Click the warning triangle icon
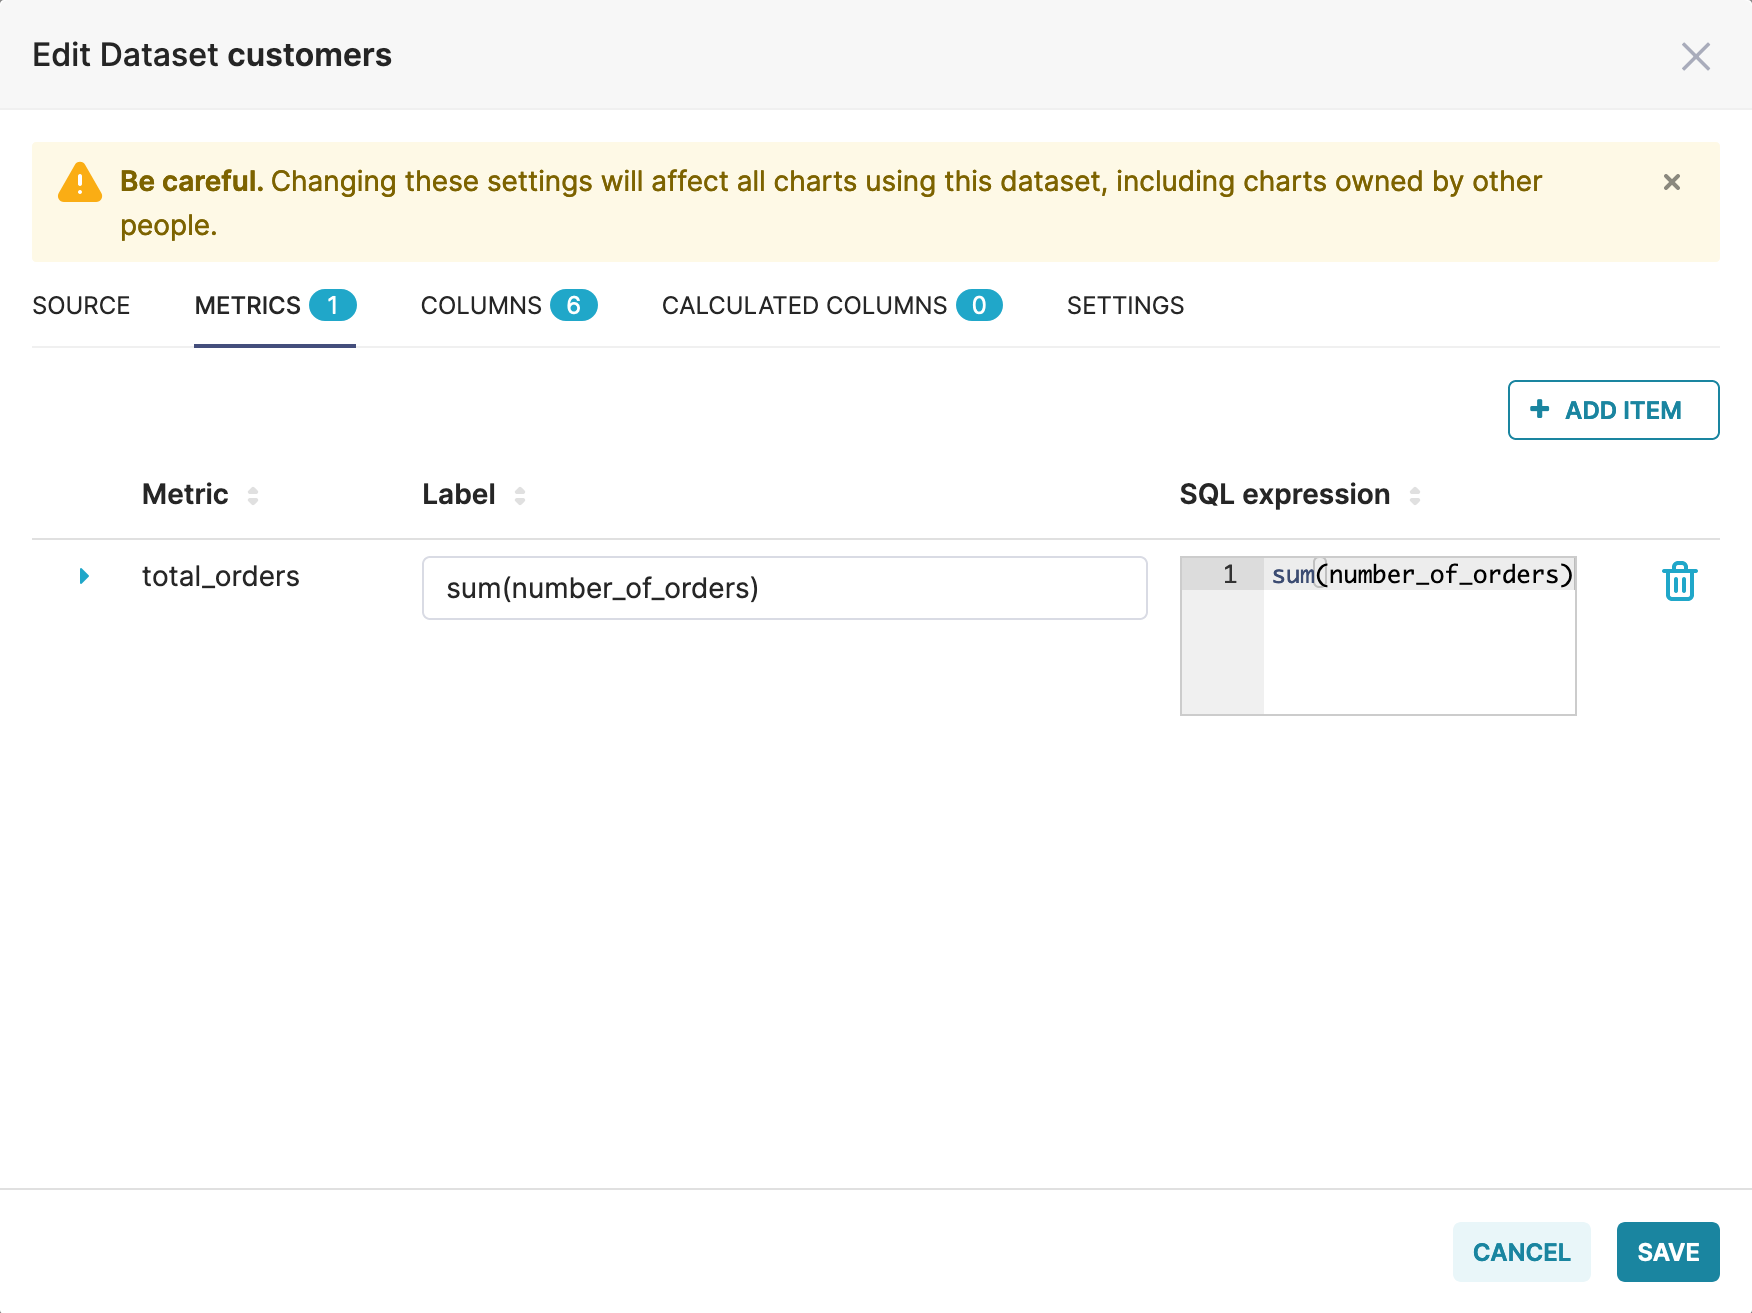1752x1313 pixels. pyautogui.click(x=80, y=183)
